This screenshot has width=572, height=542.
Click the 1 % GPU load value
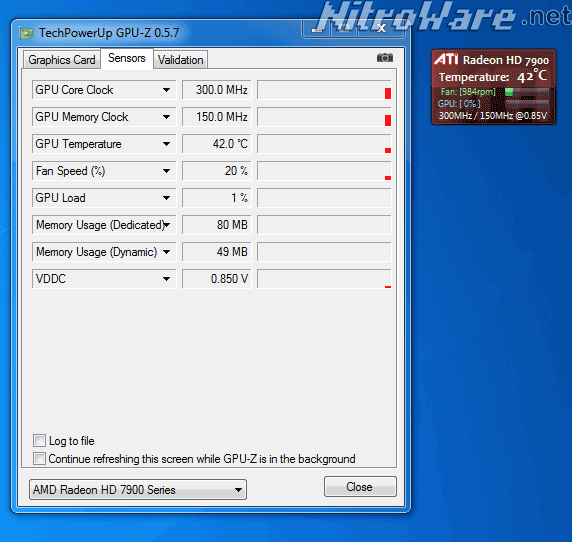coord(217,198)
